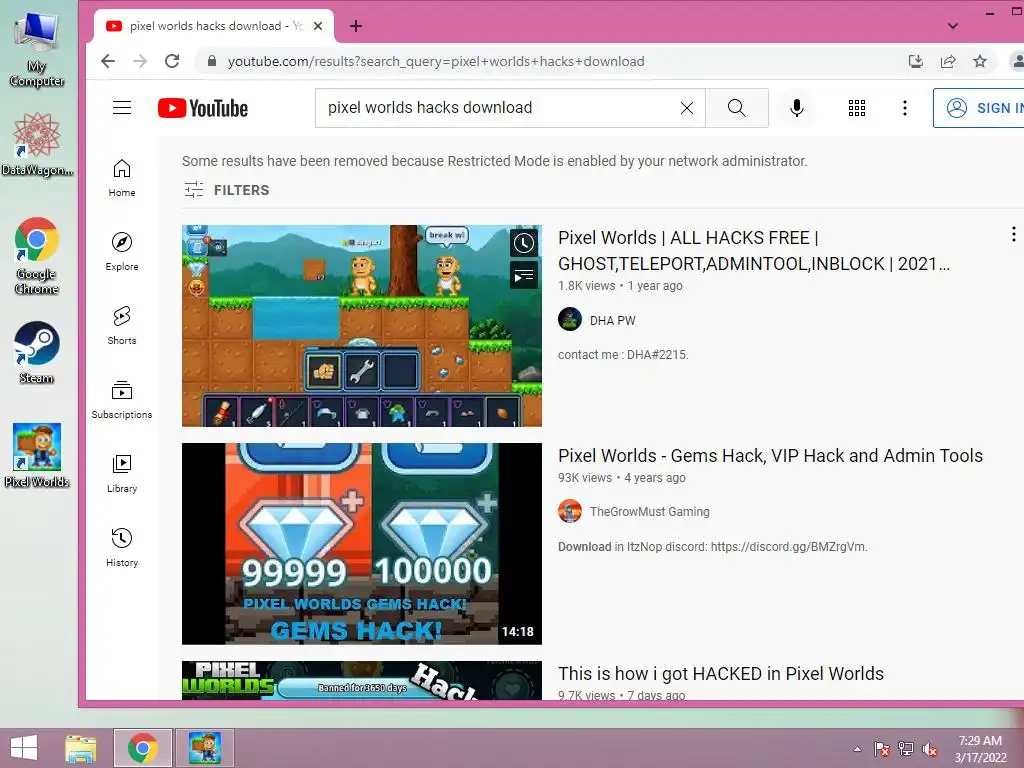Screen dimensions: 1024x768
Task: Add first video to Watch later
Action: (x=524, y=244)
